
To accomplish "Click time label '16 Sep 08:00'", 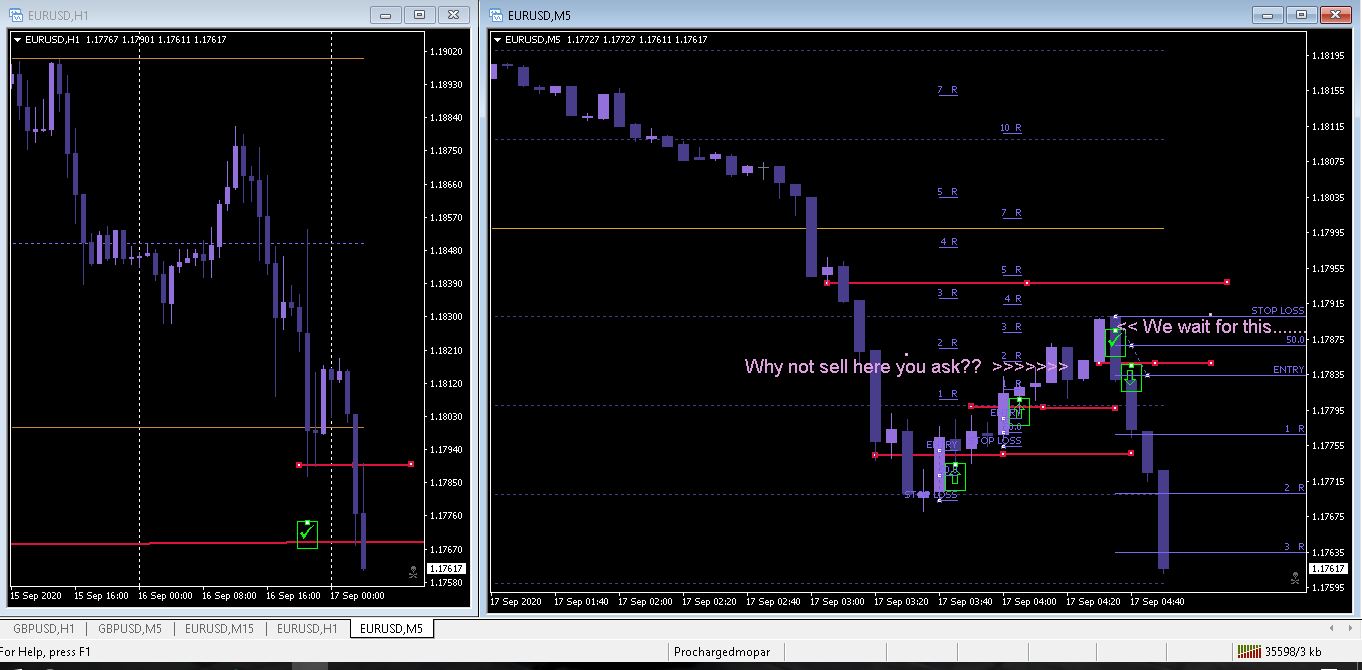I will click(x=228, y=595).
